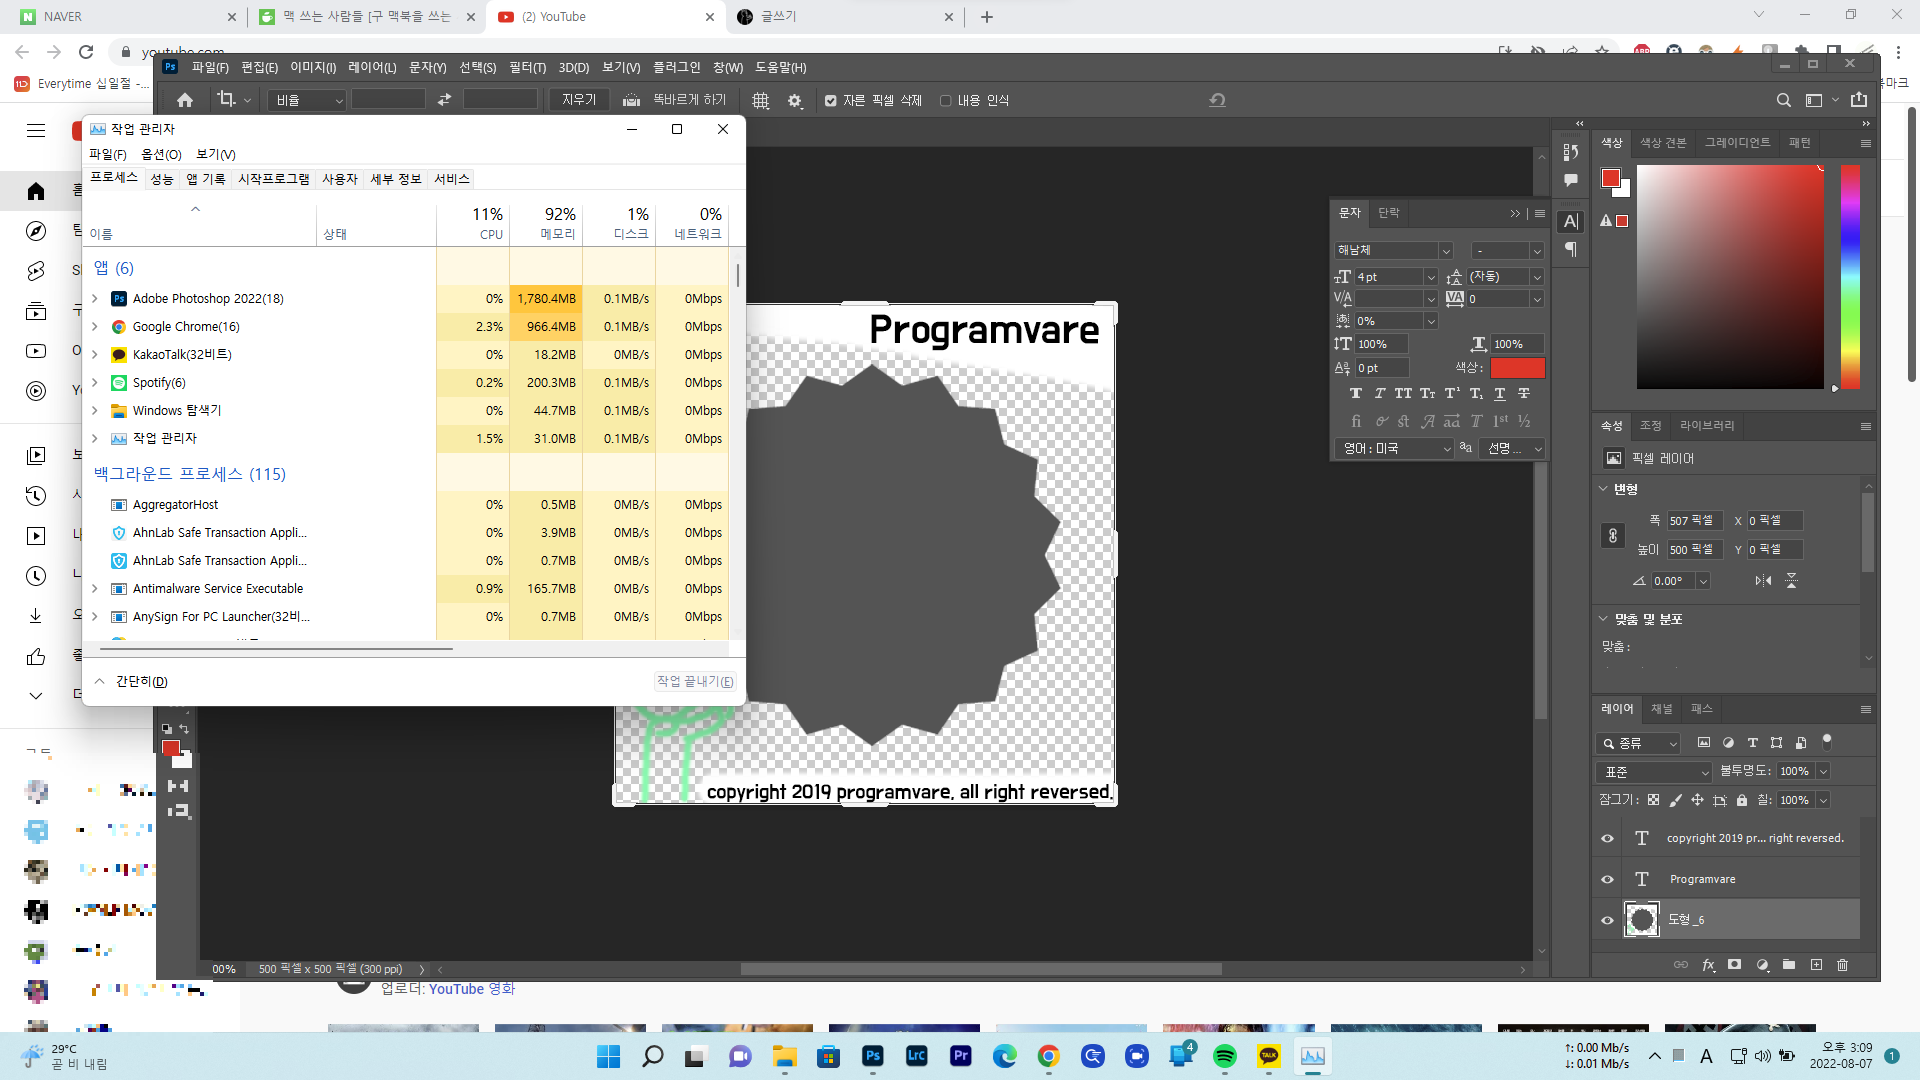The width and height of the screenshot is (1920, 1080).
Task: Open the 표준 blend mode dropdown
Action: [1655, 772]
